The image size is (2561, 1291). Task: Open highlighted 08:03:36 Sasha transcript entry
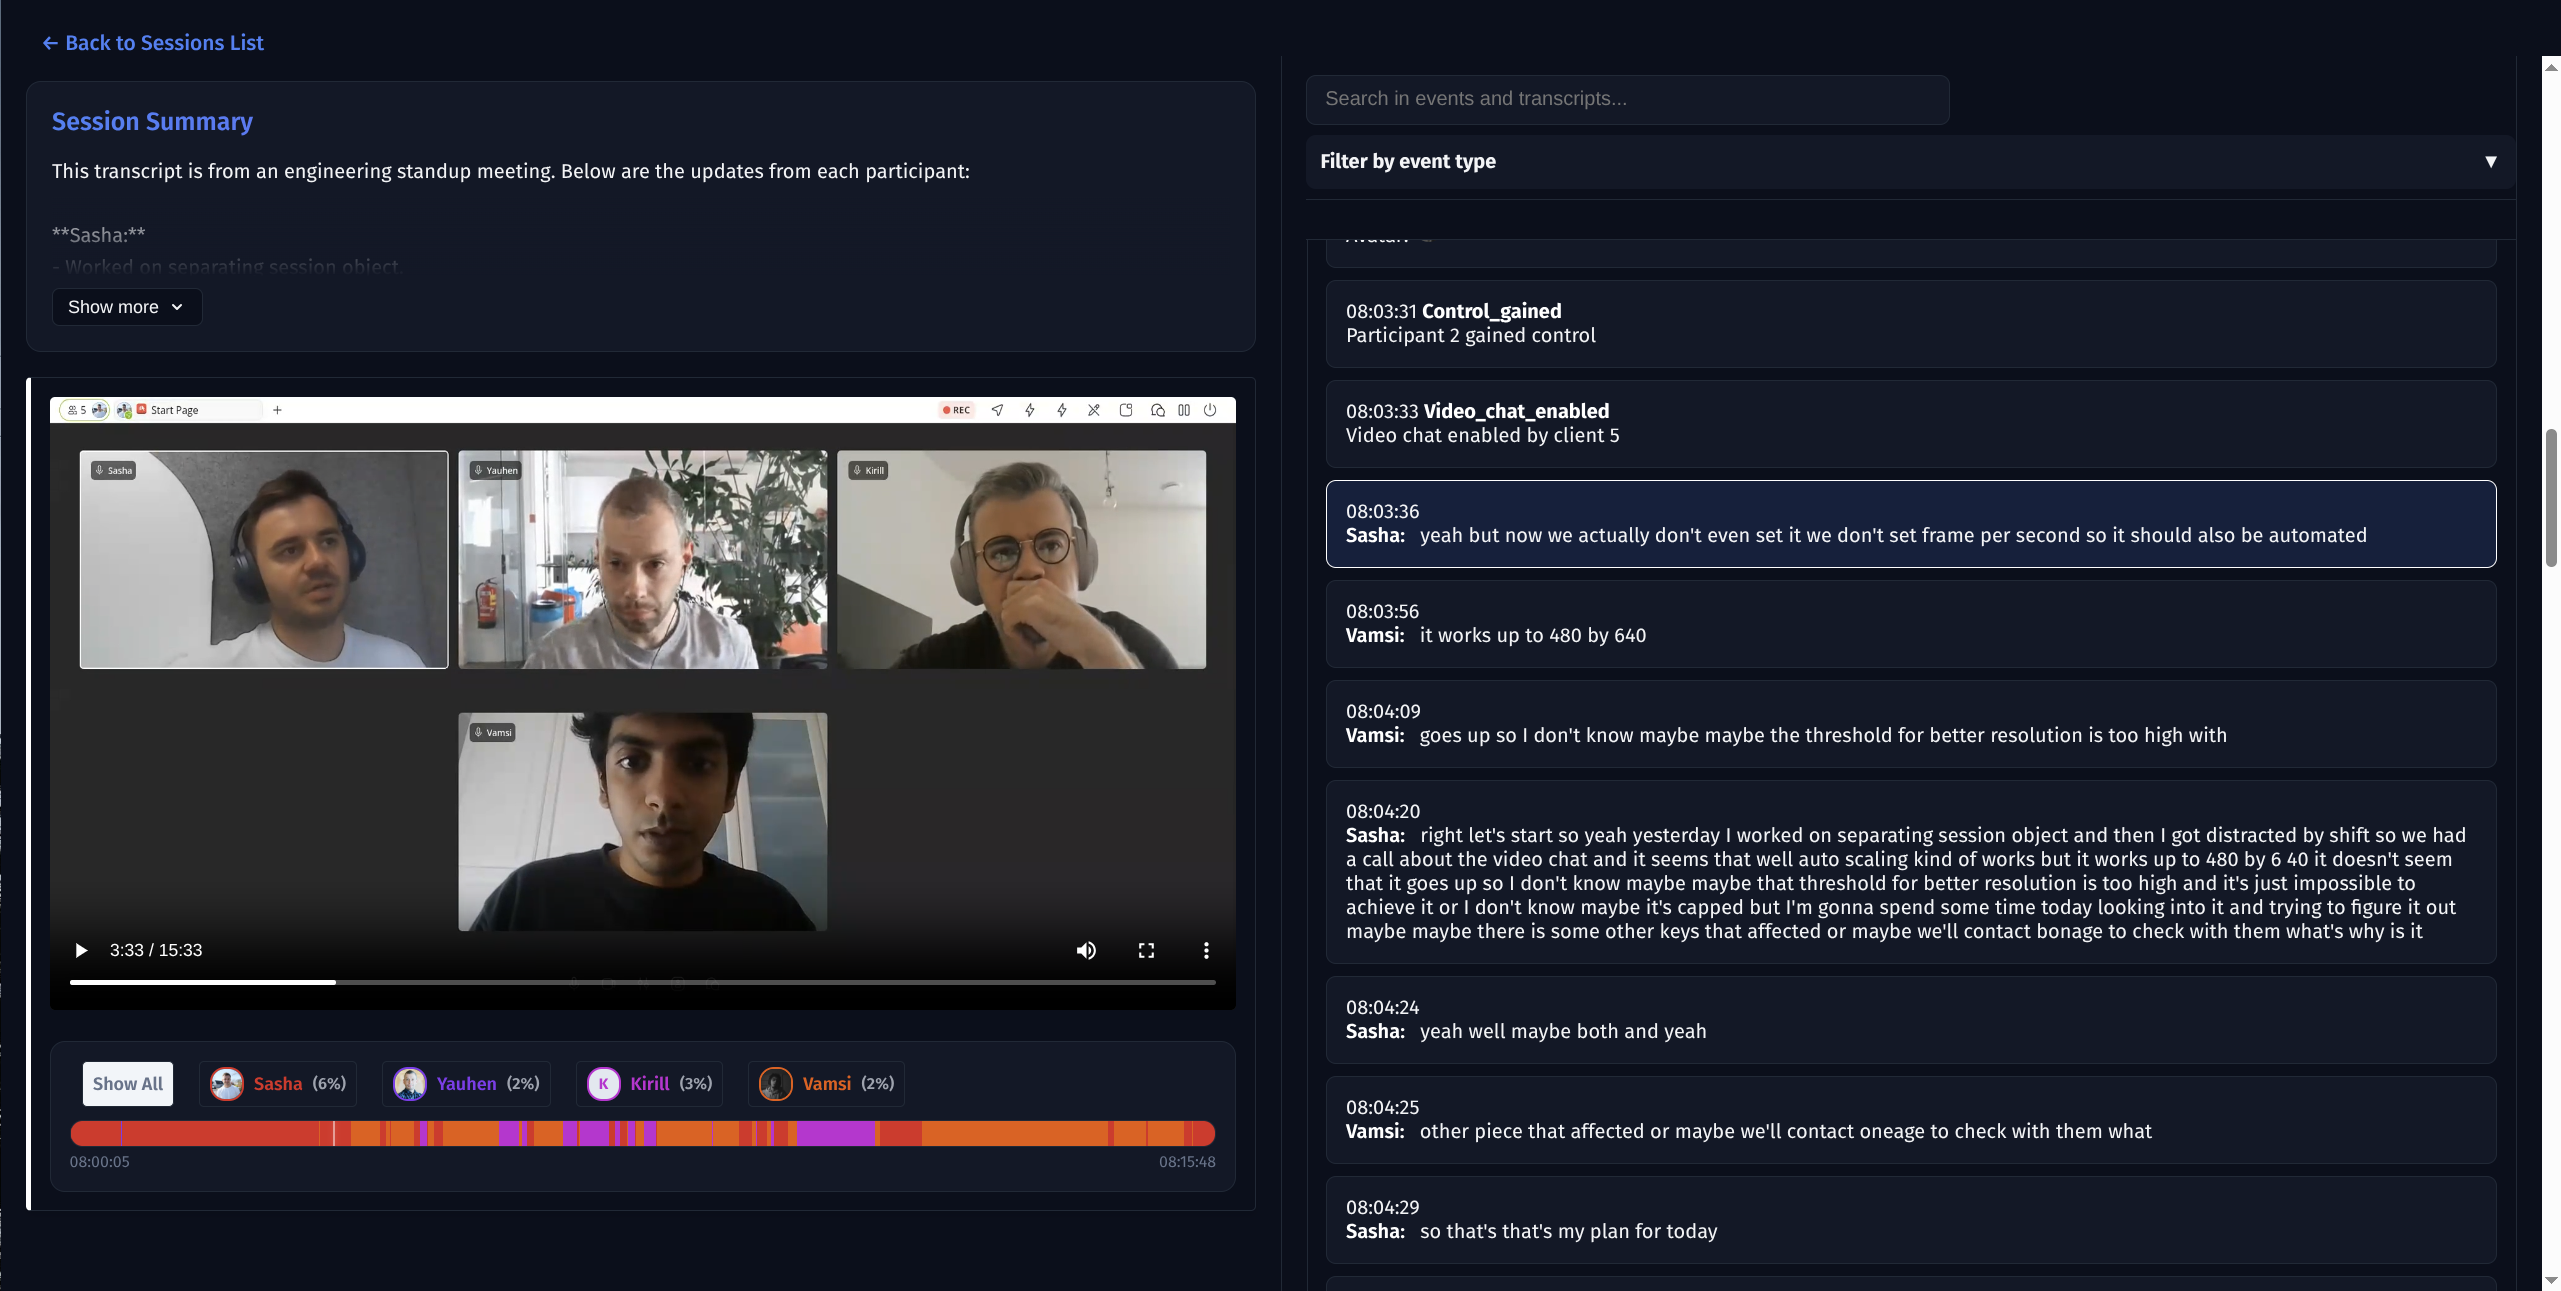(x=1910, y=524)
